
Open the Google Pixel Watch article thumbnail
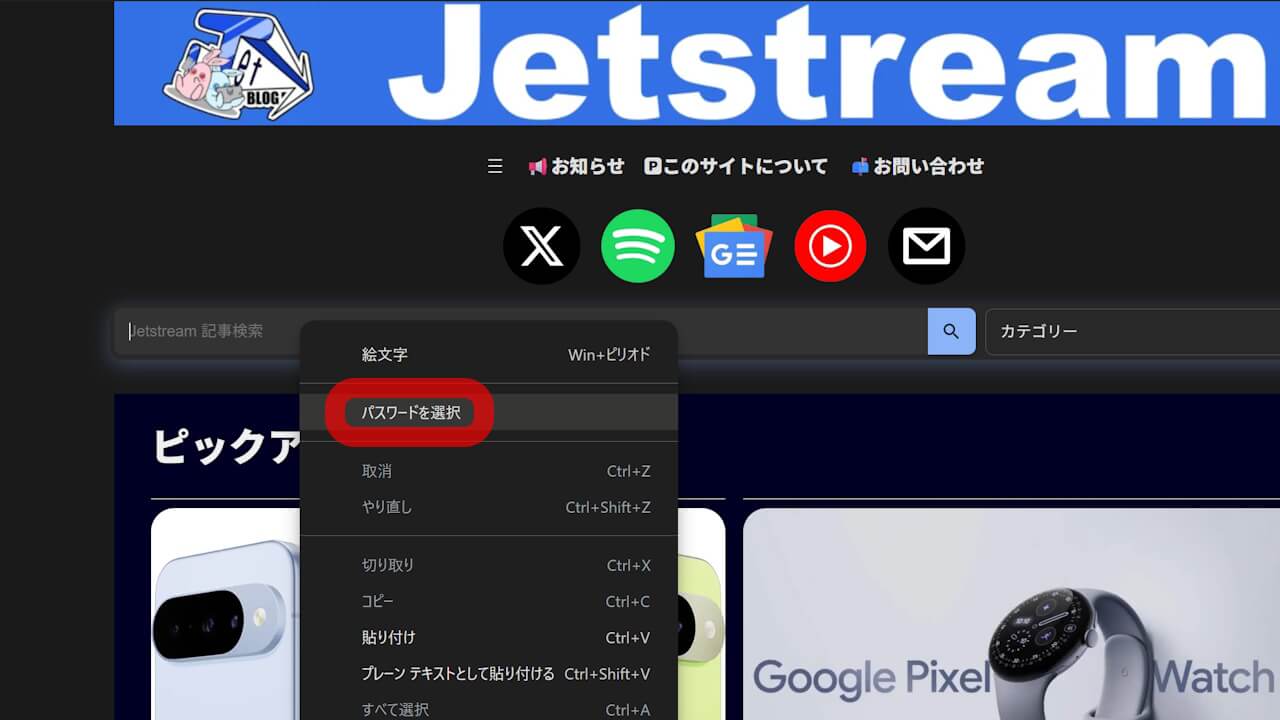[x=1011, y=614]
